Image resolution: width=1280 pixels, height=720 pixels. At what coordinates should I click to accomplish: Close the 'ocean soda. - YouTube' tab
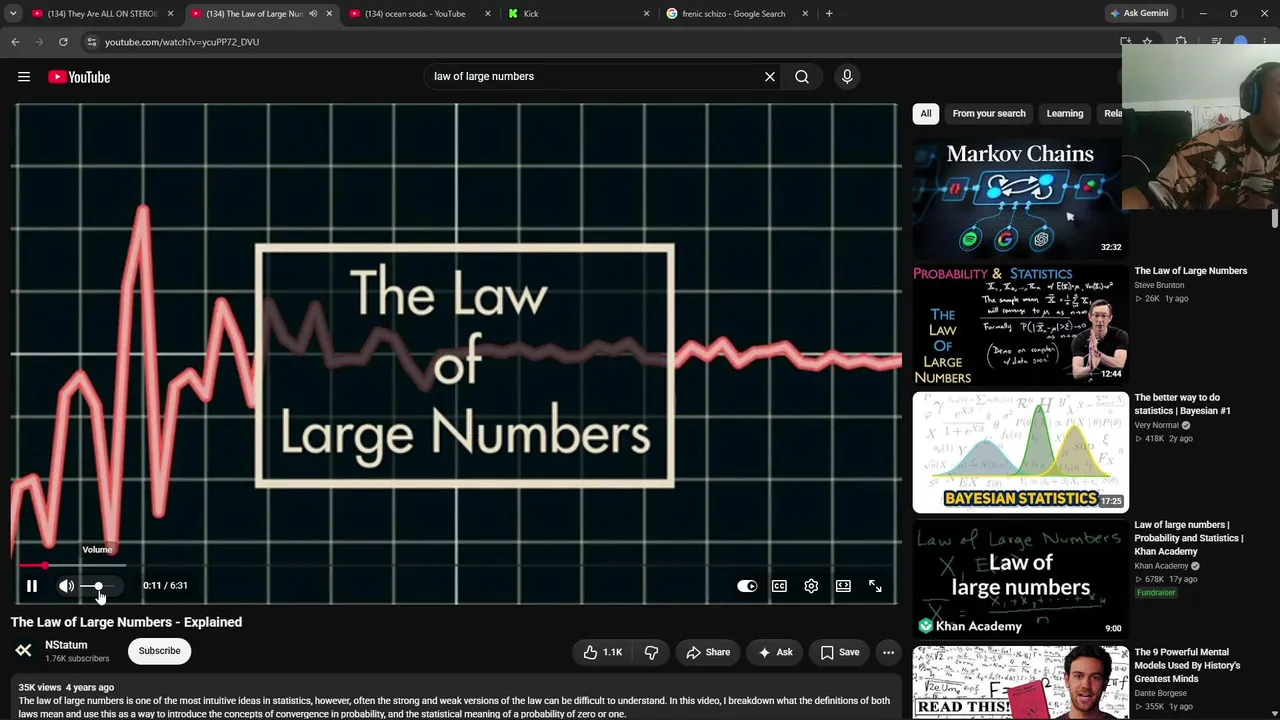click(x=488, y=14)
